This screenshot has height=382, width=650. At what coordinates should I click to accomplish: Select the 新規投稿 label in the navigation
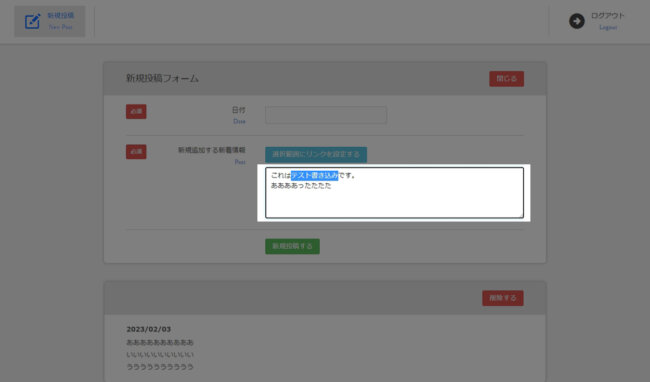pyautogui.click(x=61, y=16)
